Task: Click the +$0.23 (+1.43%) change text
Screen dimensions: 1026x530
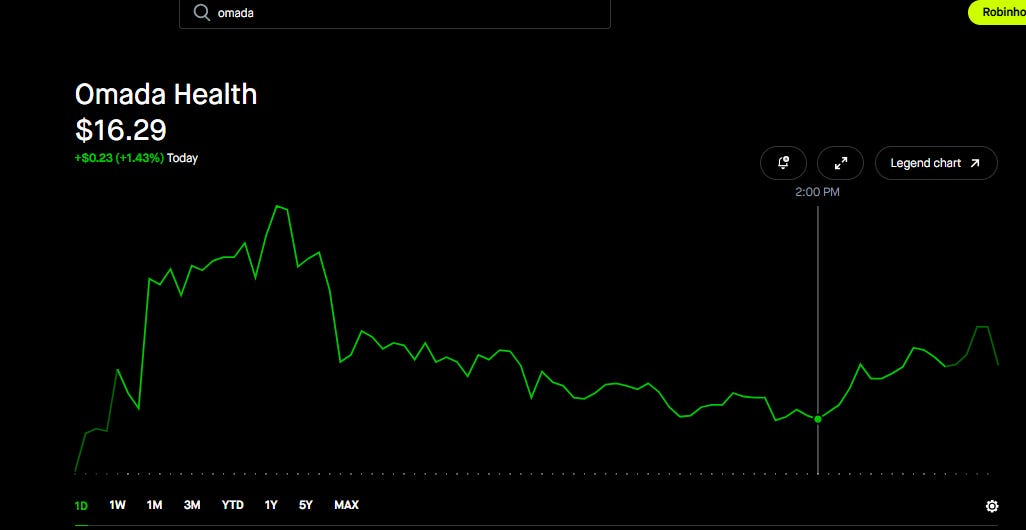Action: pyautogui.click(x=119, y=158)
